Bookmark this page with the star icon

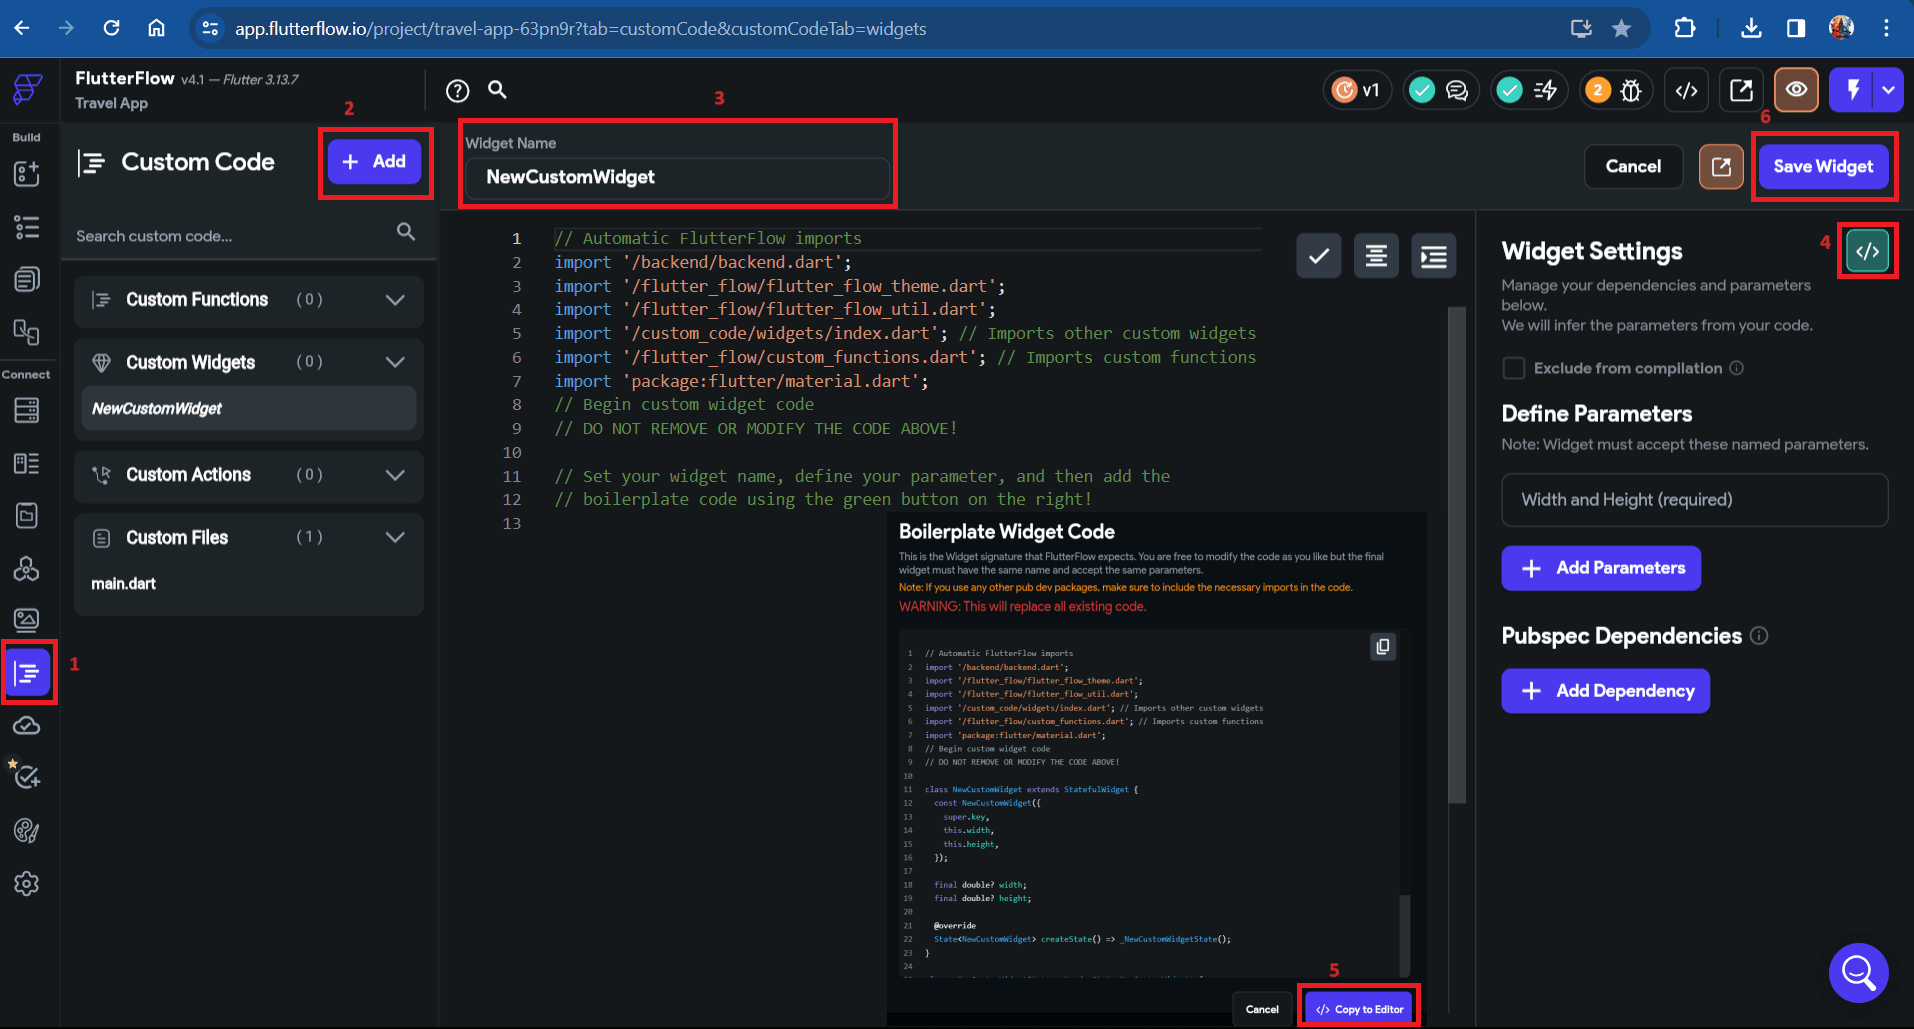(x=1621, y=29)
